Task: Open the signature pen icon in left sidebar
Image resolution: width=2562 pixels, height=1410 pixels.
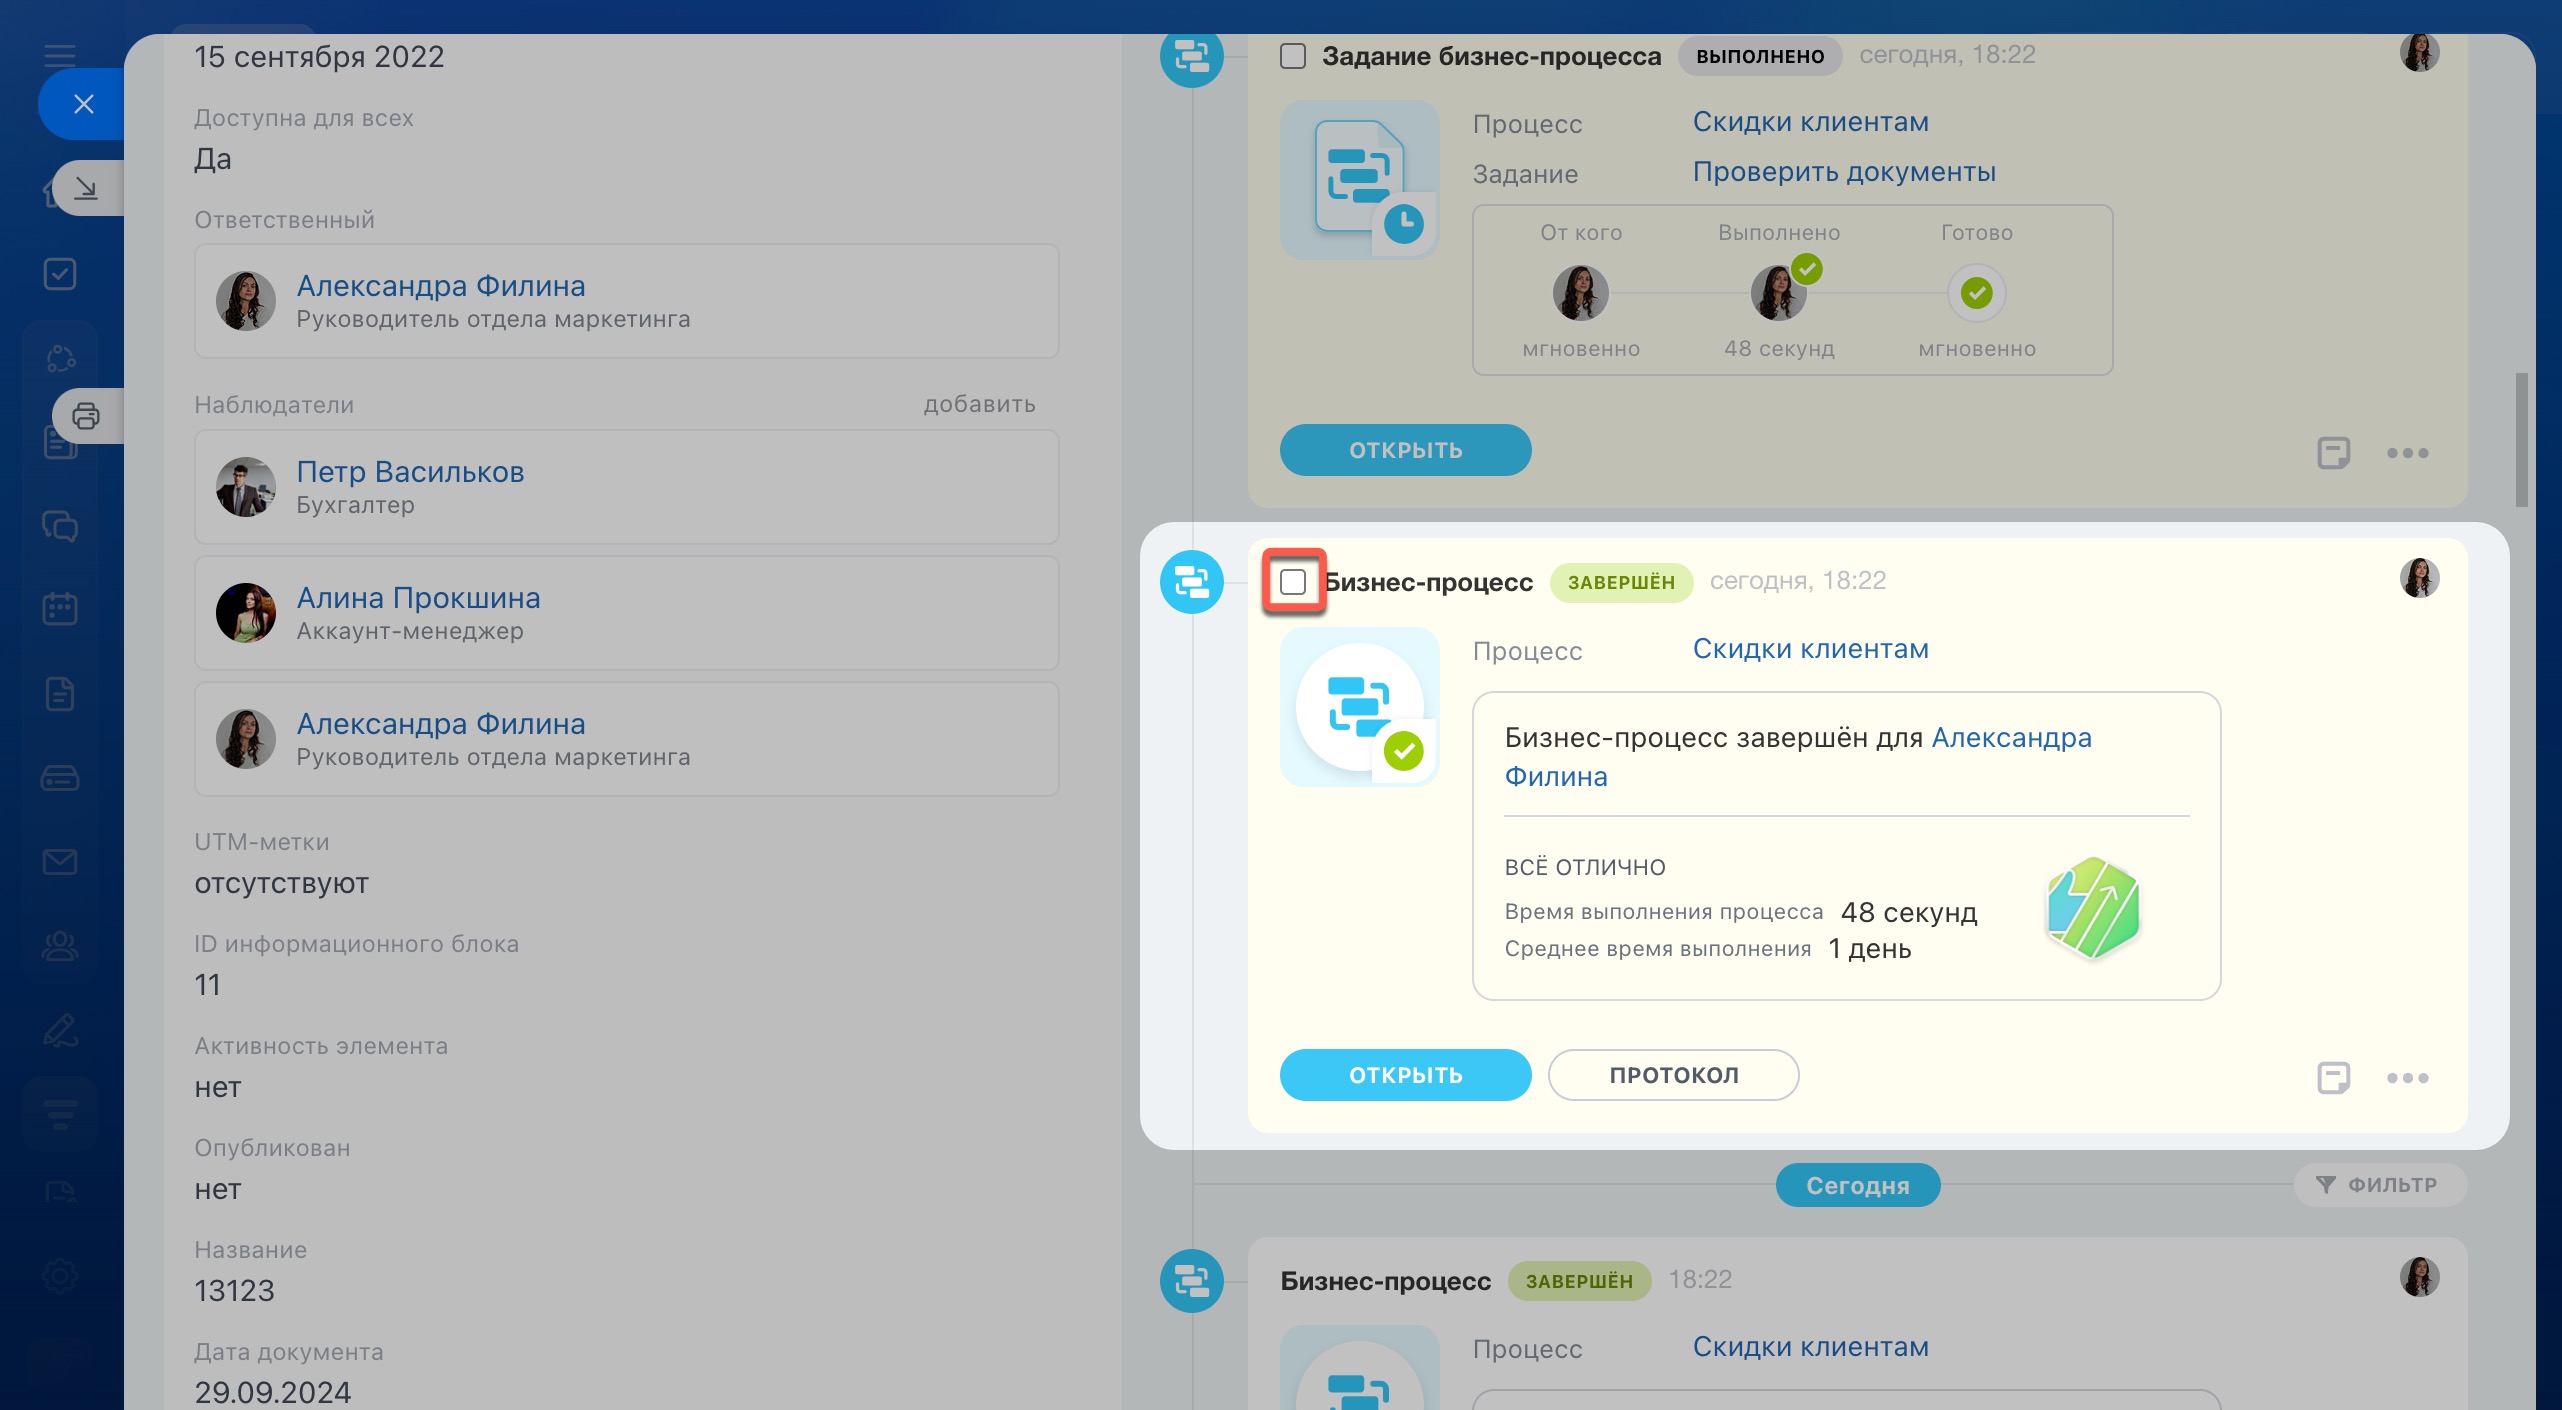Action: (60, 1030)
